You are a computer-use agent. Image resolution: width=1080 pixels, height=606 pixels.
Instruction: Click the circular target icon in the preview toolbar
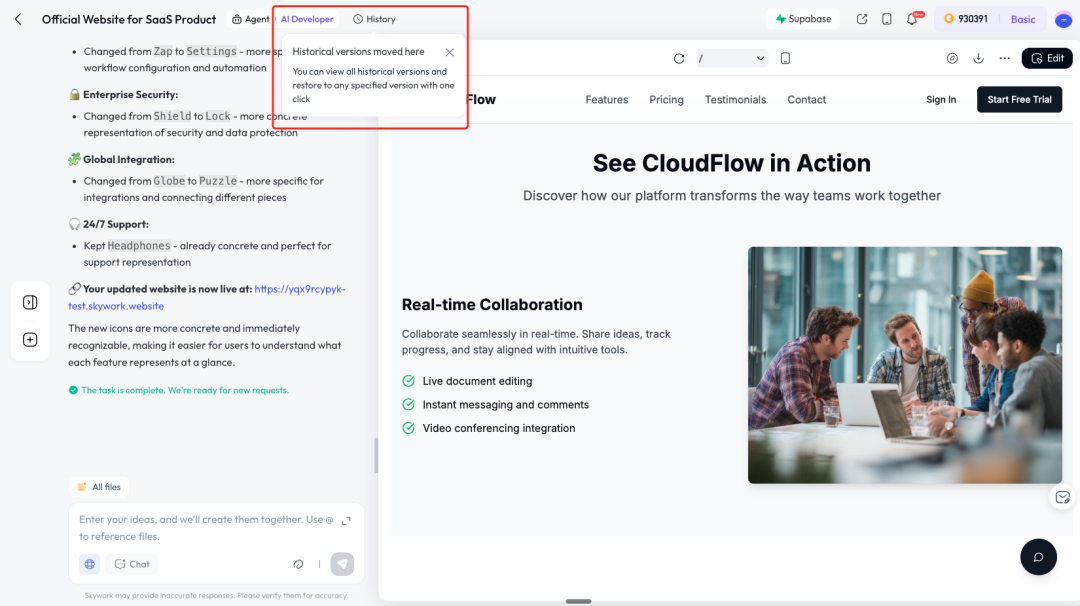[x=952, y=59]
